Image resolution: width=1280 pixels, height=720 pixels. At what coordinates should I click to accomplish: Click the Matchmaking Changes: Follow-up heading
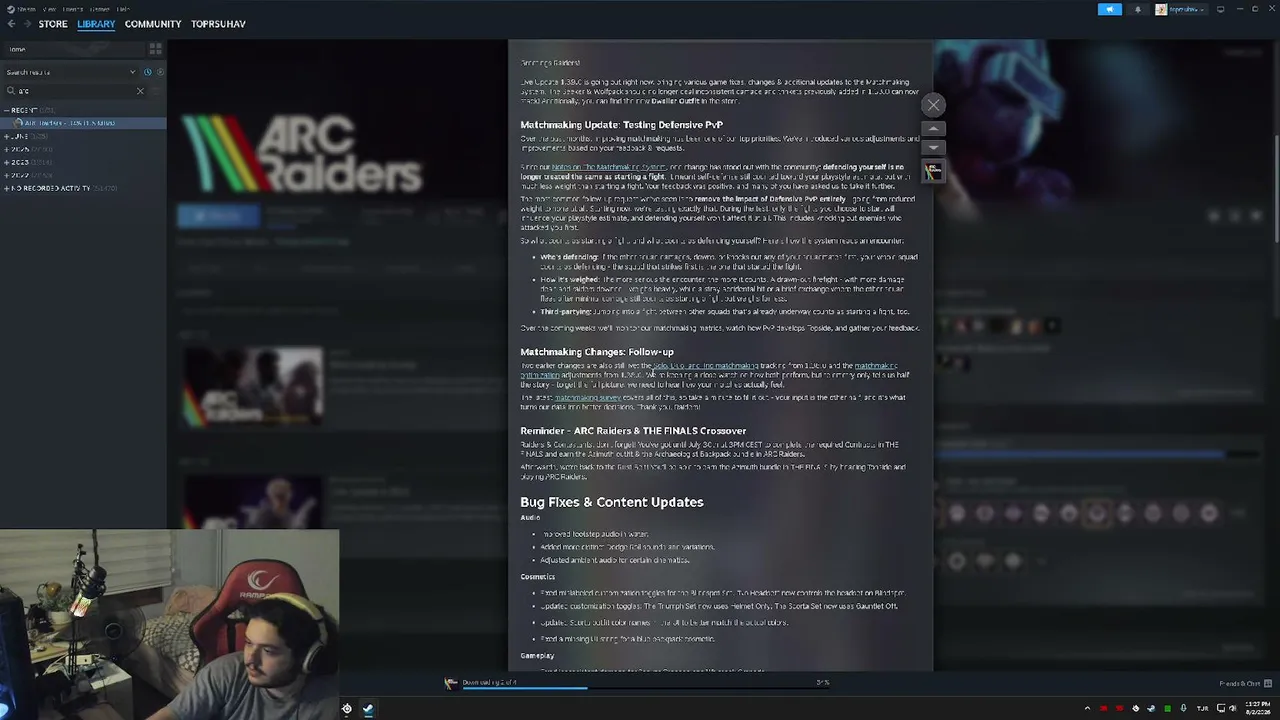[x=597, y=352]
